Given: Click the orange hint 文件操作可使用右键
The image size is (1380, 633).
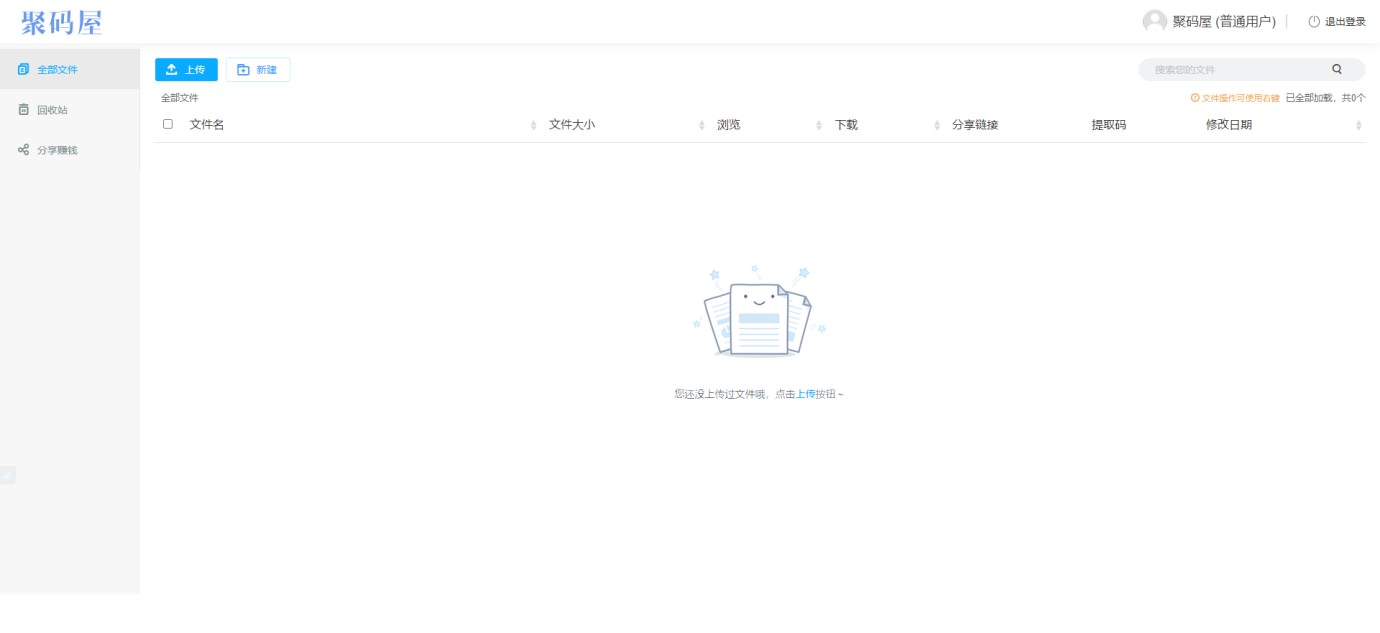Looking at the screenshot, I should [x=1235, y=98].
